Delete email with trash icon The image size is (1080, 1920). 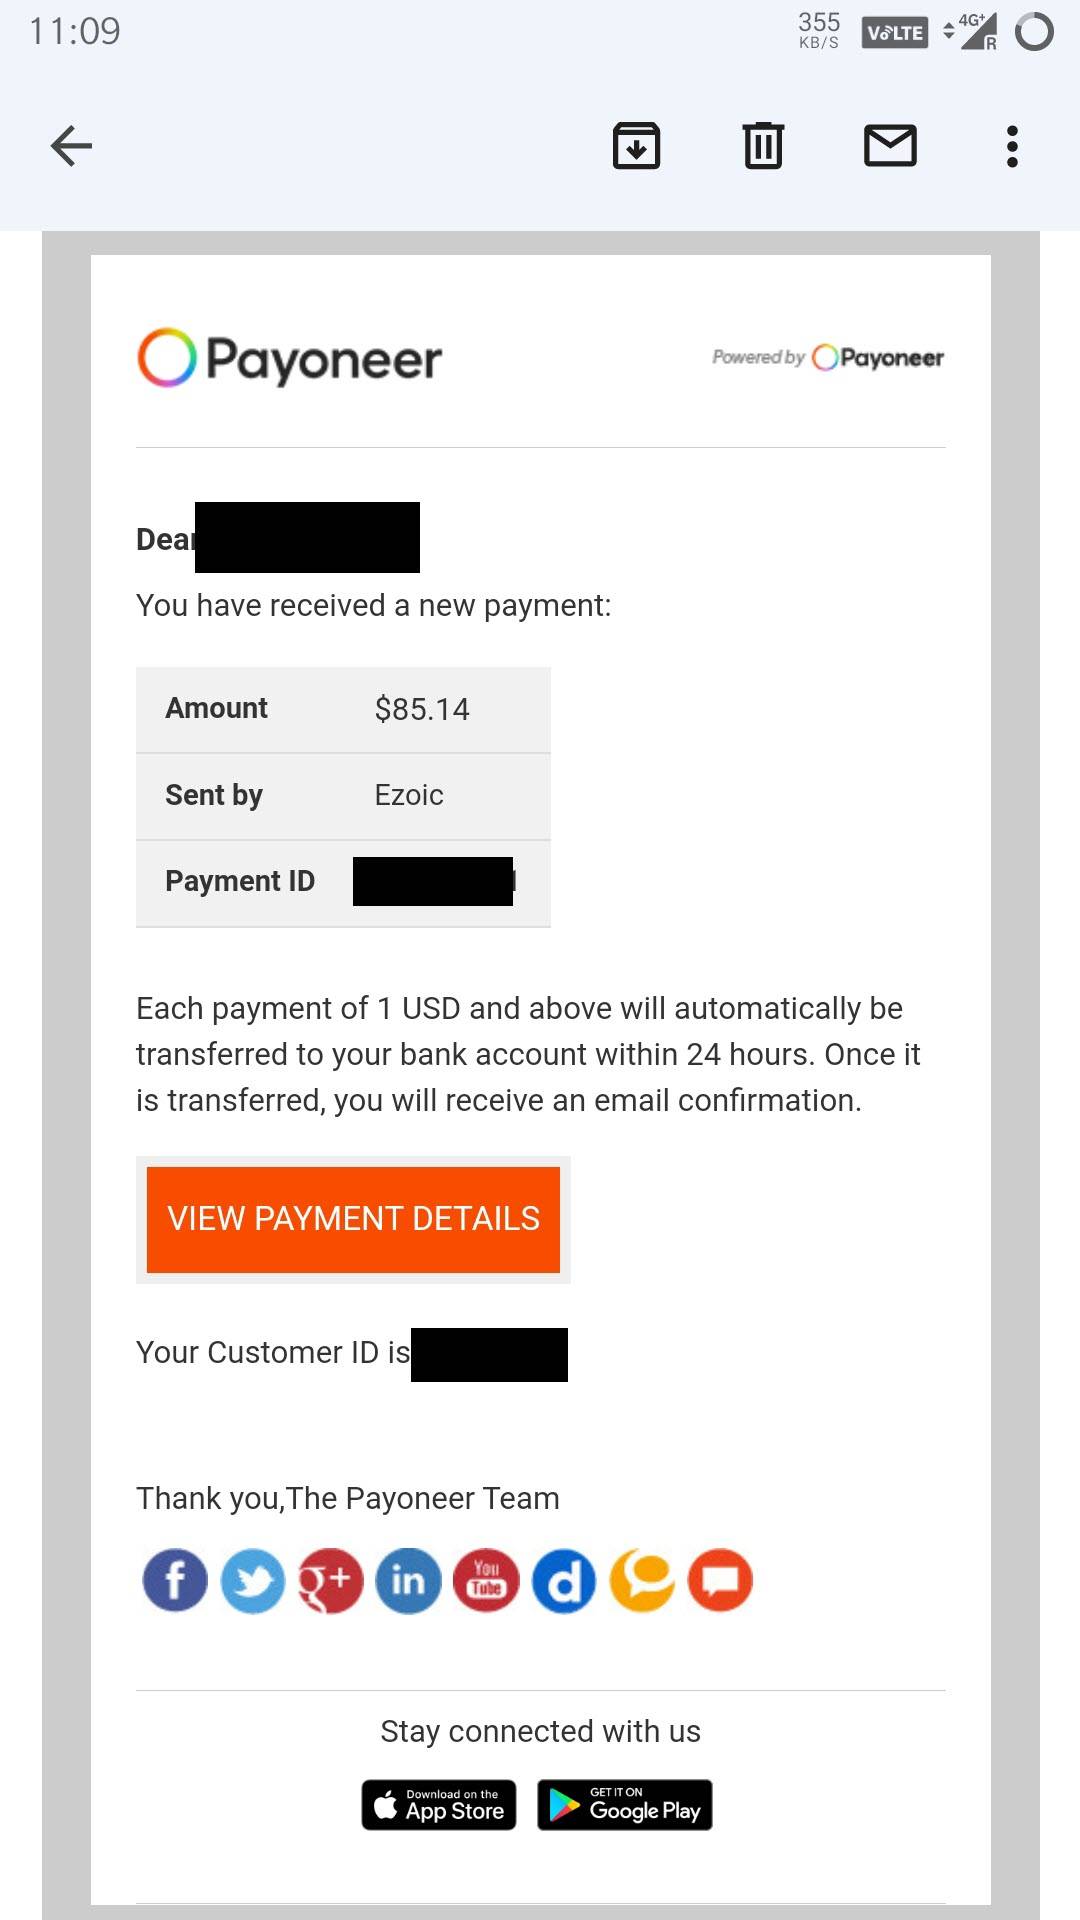coord(763,146)
